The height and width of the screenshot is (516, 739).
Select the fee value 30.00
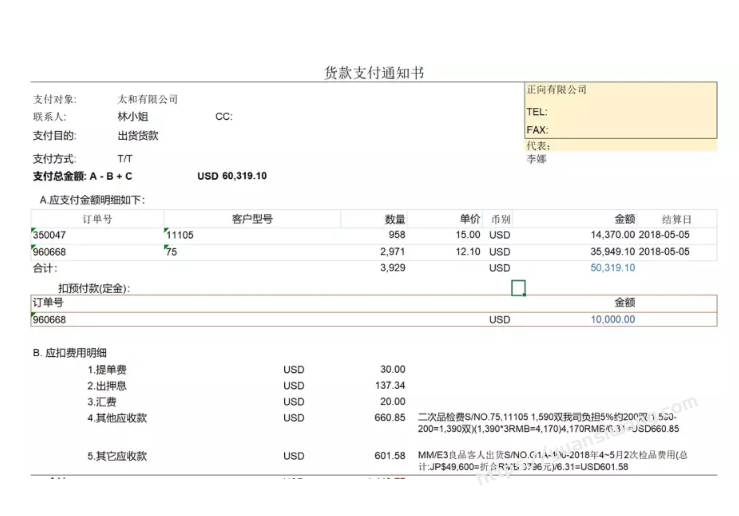tap(393, 369)
